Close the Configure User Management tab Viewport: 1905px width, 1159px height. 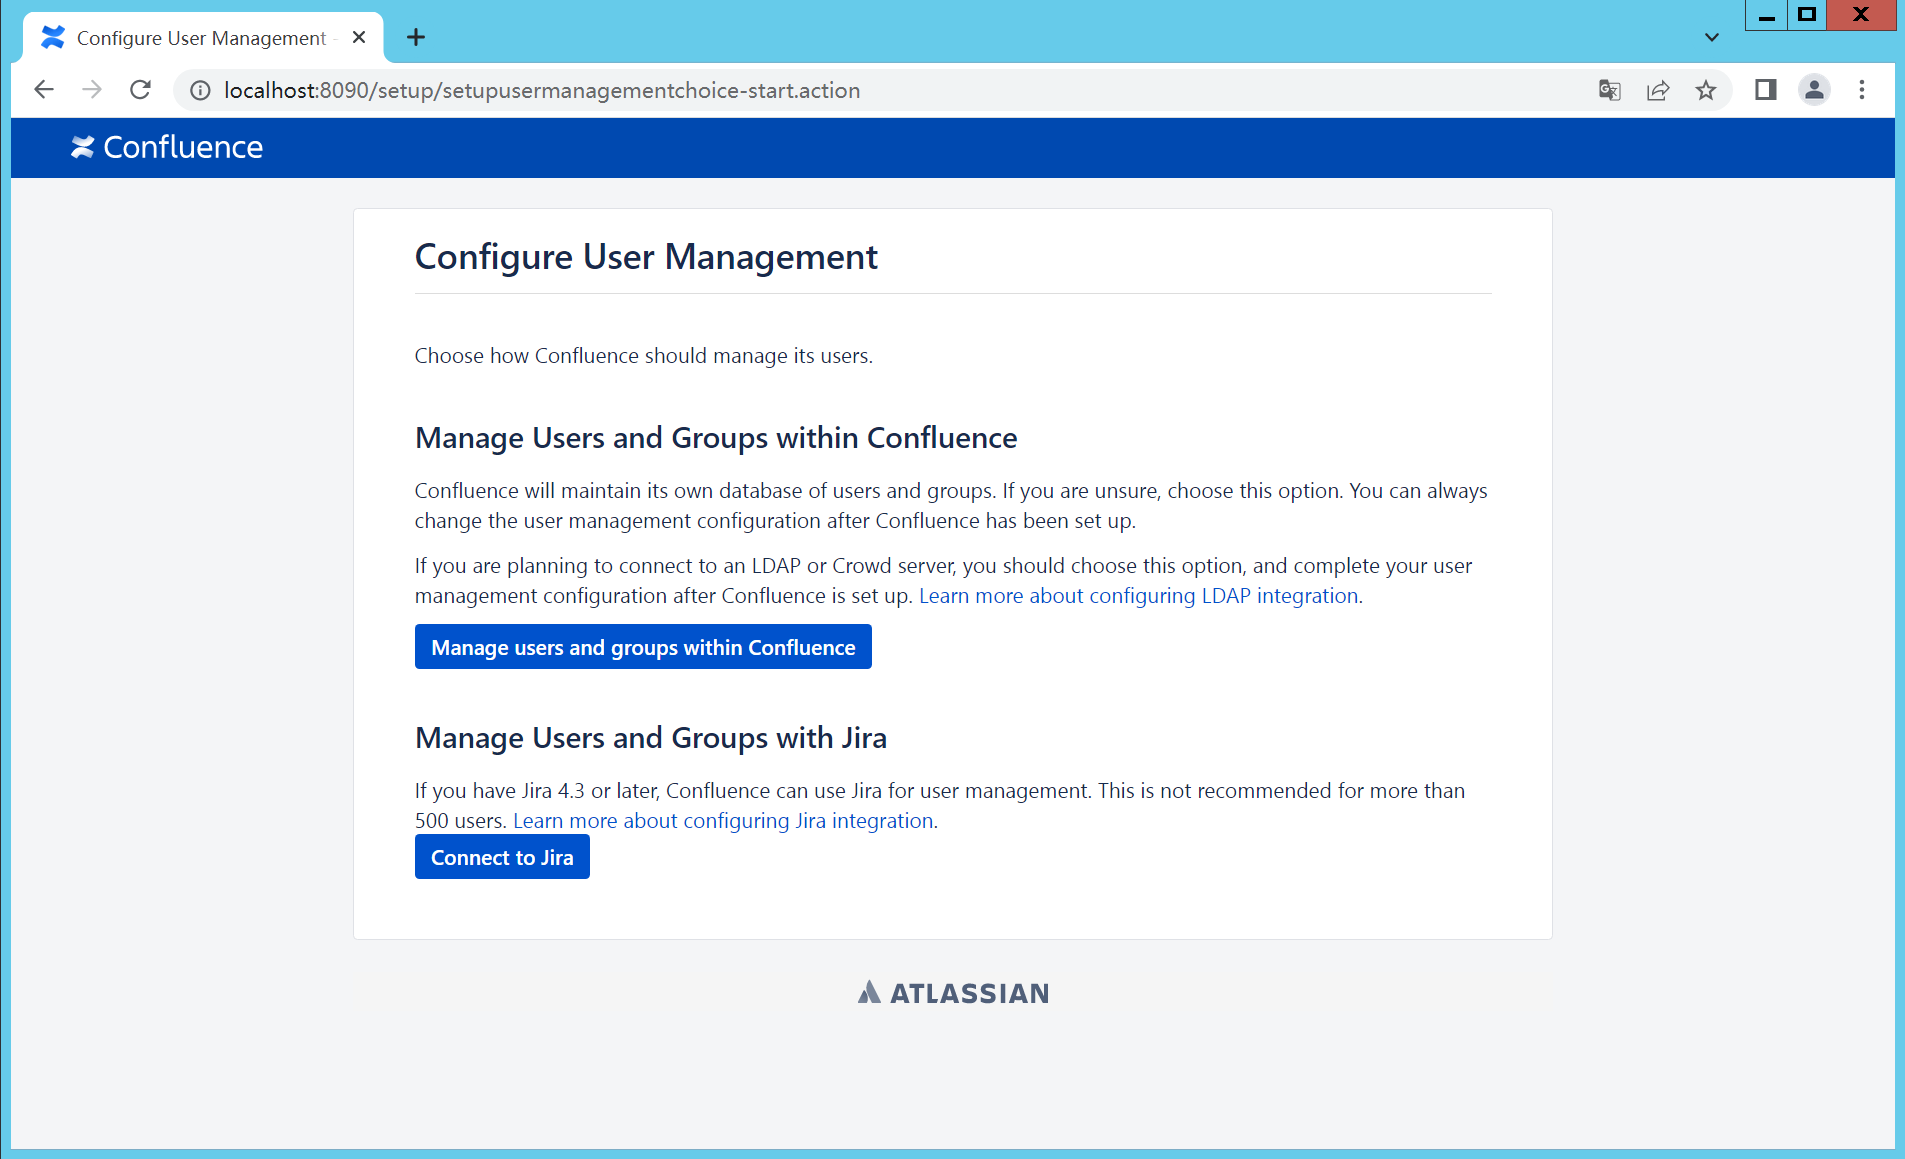pyautogui.click(x=359, y=37)
